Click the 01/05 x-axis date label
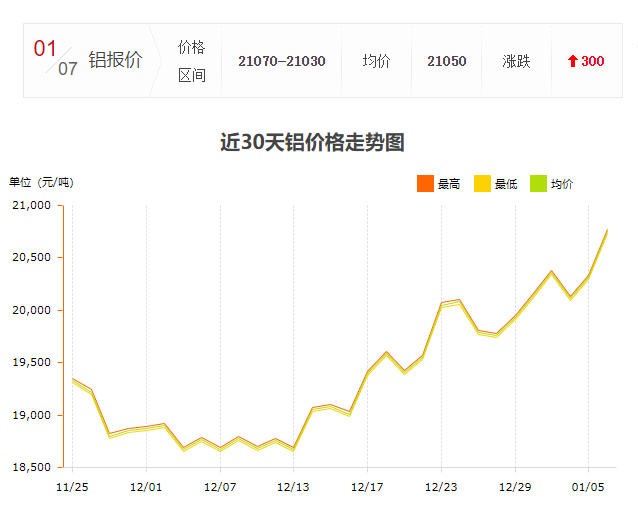The width and height of the screenshot is (638, 508). click(588, 487)
